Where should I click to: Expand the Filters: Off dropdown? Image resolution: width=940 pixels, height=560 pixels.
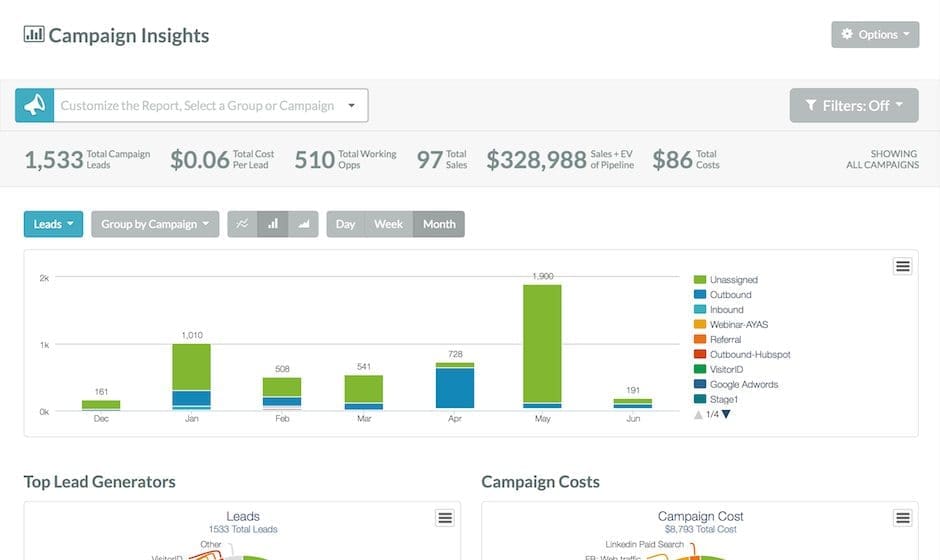point(854,105)
